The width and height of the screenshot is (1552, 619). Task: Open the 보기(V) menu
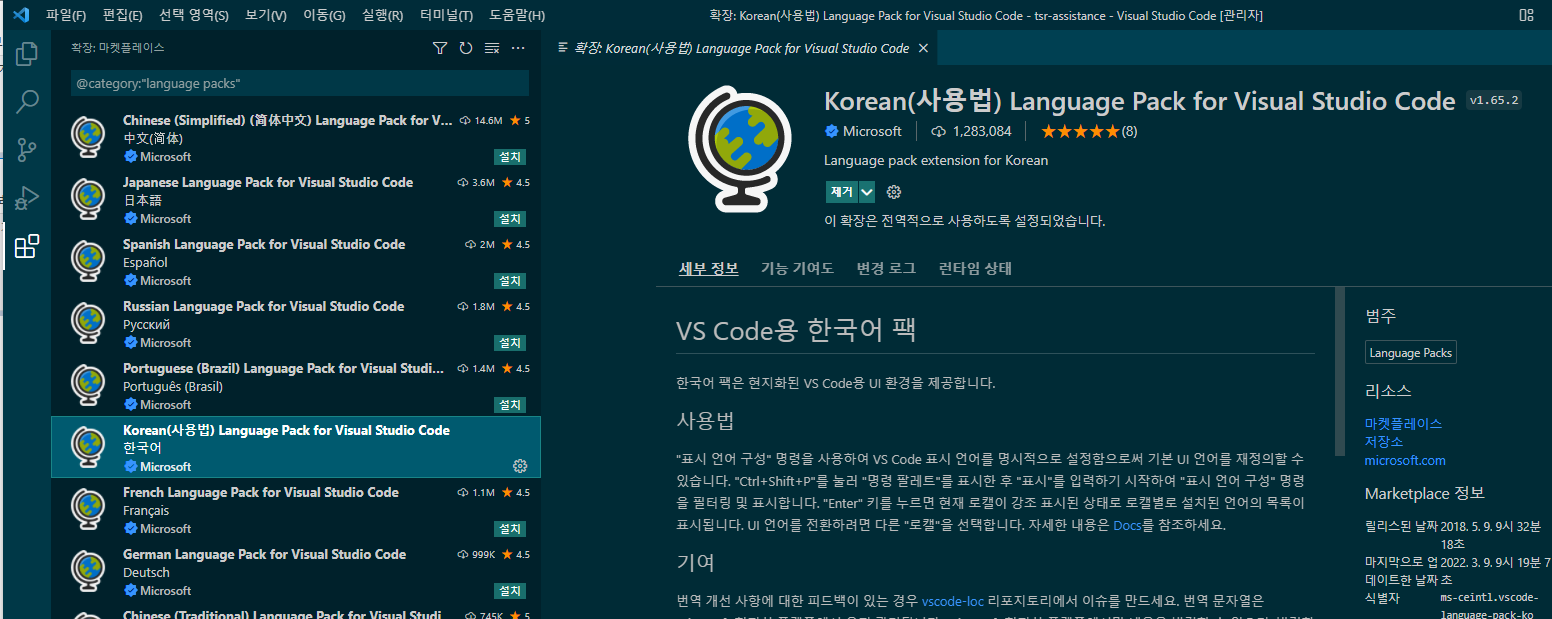click(x=266, y=15)
